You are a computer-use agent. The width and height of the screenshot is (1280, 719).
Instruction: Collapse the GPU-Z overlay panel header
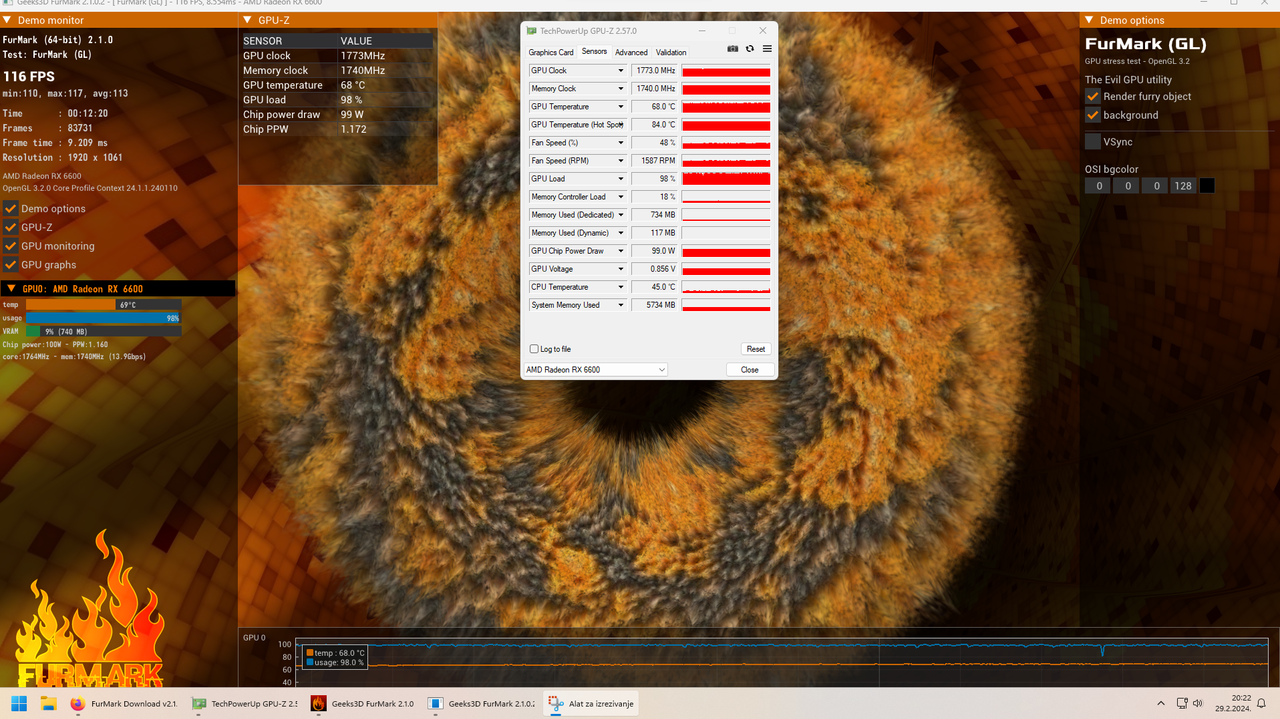[x=247, y=20]
